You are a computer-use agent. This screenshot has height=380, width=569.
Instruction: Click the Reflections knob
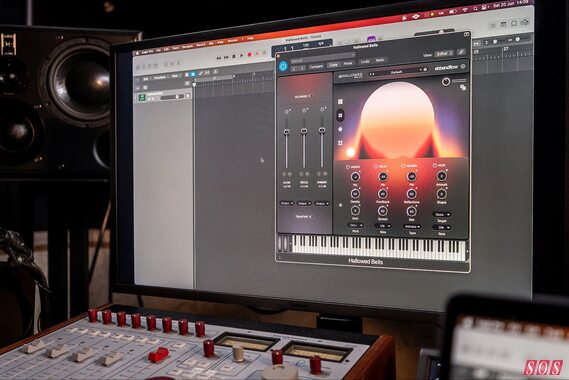click(x=411, y=193)
